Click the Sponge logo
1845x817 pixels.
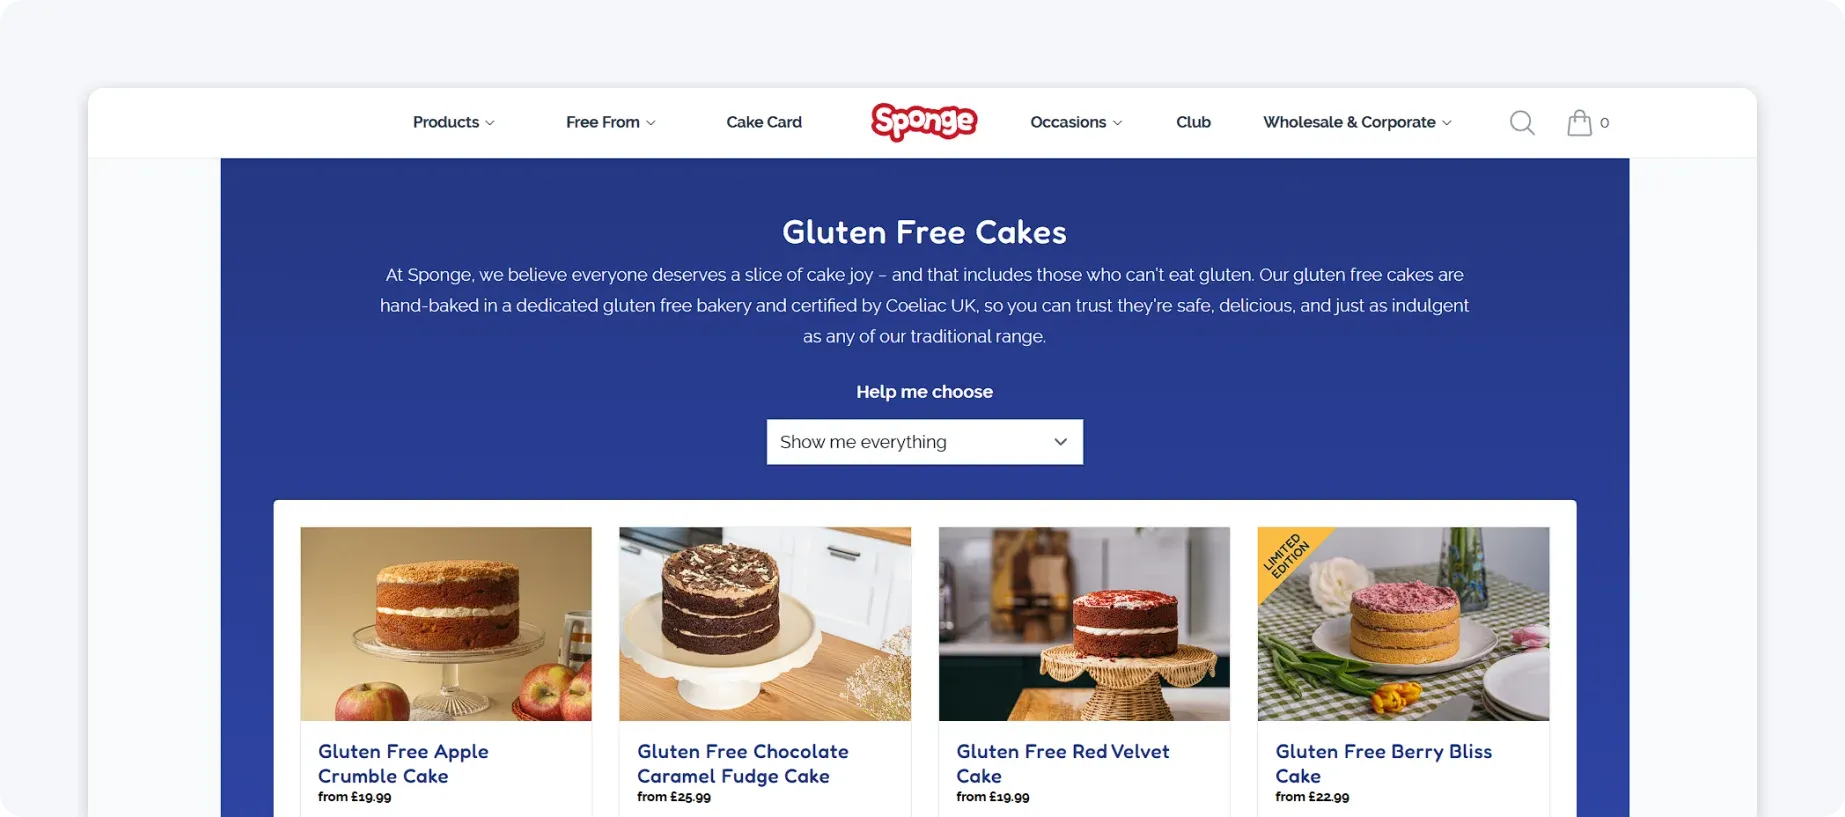click(x=924, y=122)
